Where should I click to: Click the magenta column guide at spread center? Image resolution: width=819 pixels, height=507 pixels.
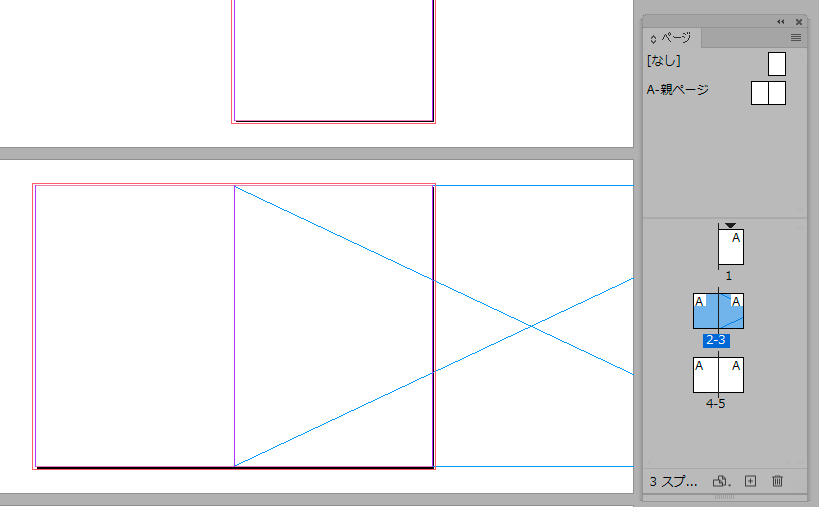point(235,326)
